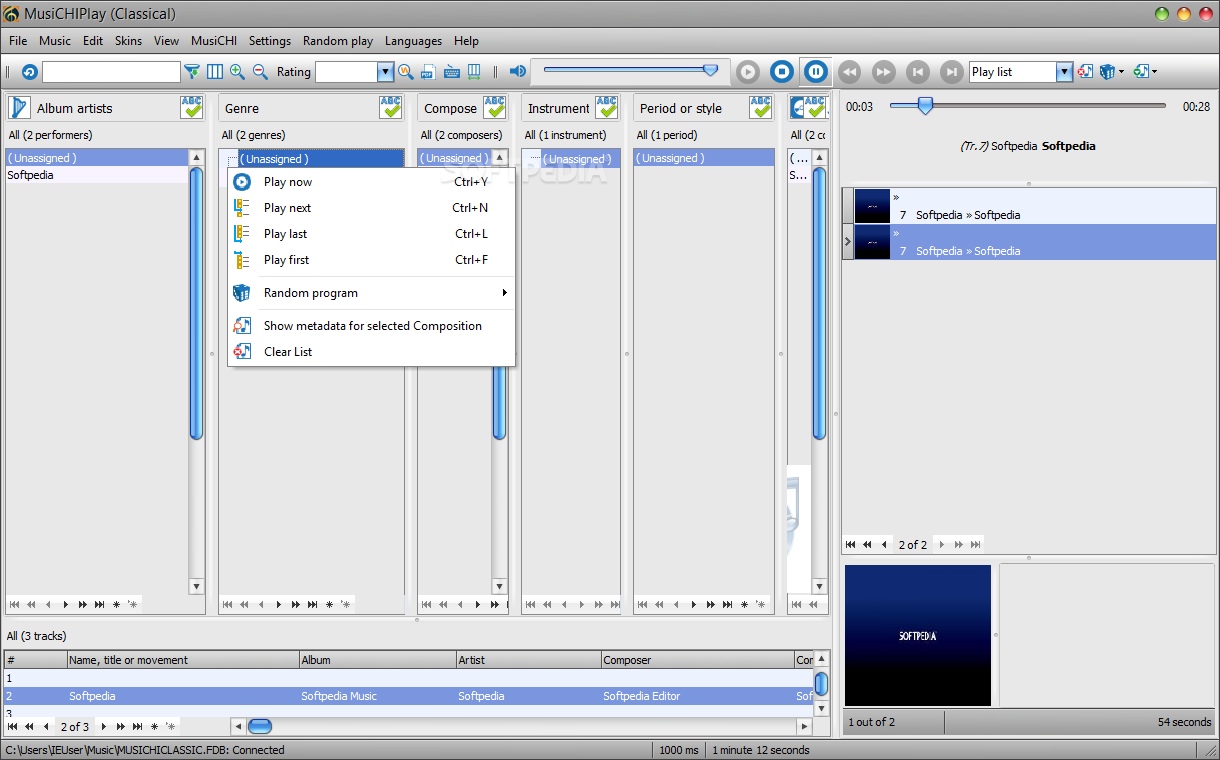The height and width of the screenshot is (760, 1220).
Task: Click the clear playlist icon with red X
Action: tap(1085, 72)
